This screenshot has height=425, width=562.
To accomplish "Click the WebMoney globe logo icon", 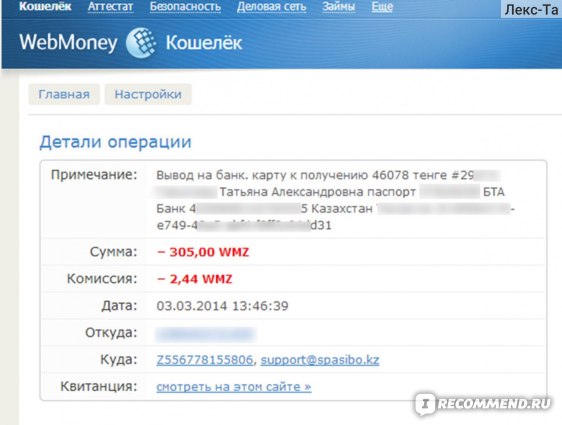I will pos(141,43).
